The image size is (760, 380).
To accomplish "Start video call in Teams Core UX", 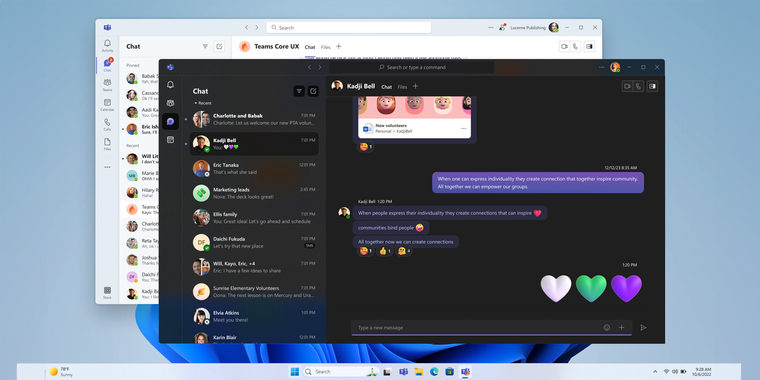I will (564, 47).
